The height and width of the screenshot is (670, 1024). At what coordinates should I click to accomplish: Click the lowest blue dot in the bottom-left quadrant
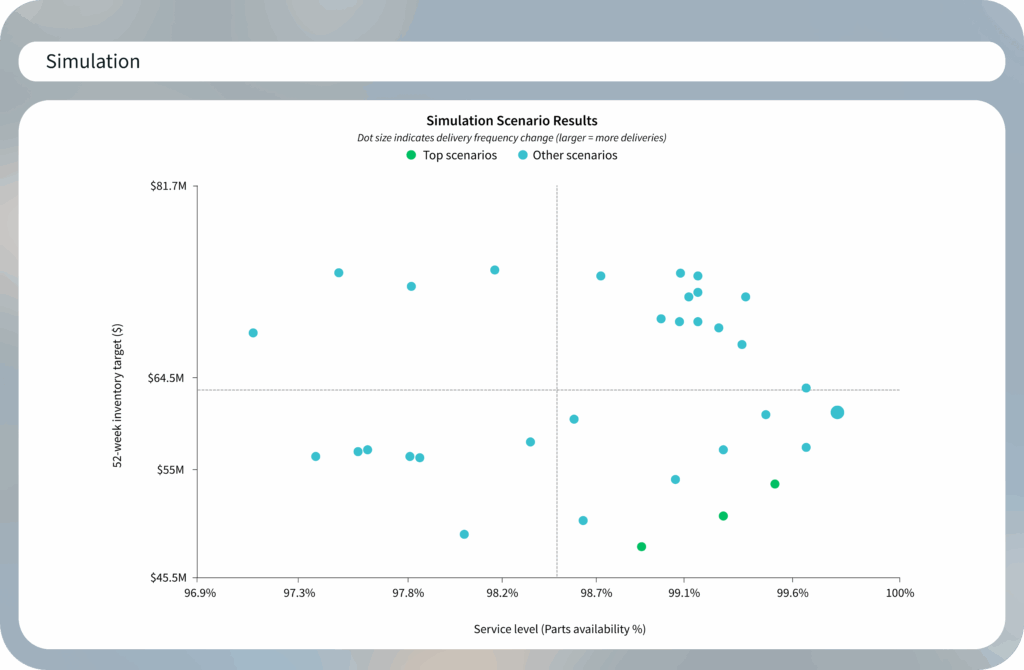[464, 534]
